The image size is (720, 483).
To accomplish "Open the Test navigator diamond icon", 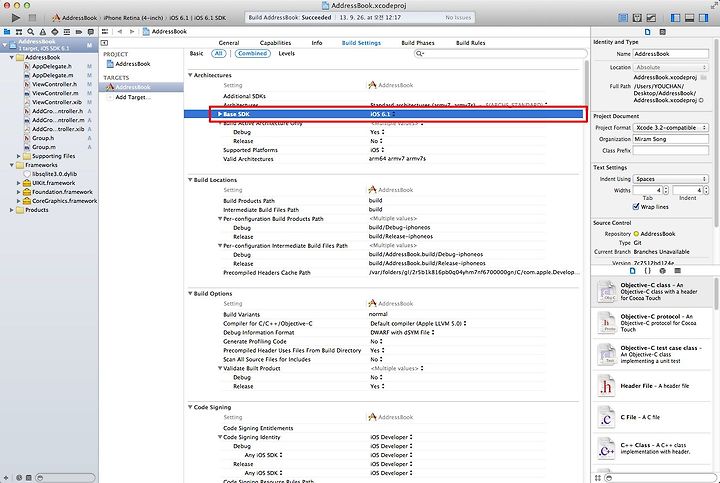I will pyautogui.click(x=55, y=32).
